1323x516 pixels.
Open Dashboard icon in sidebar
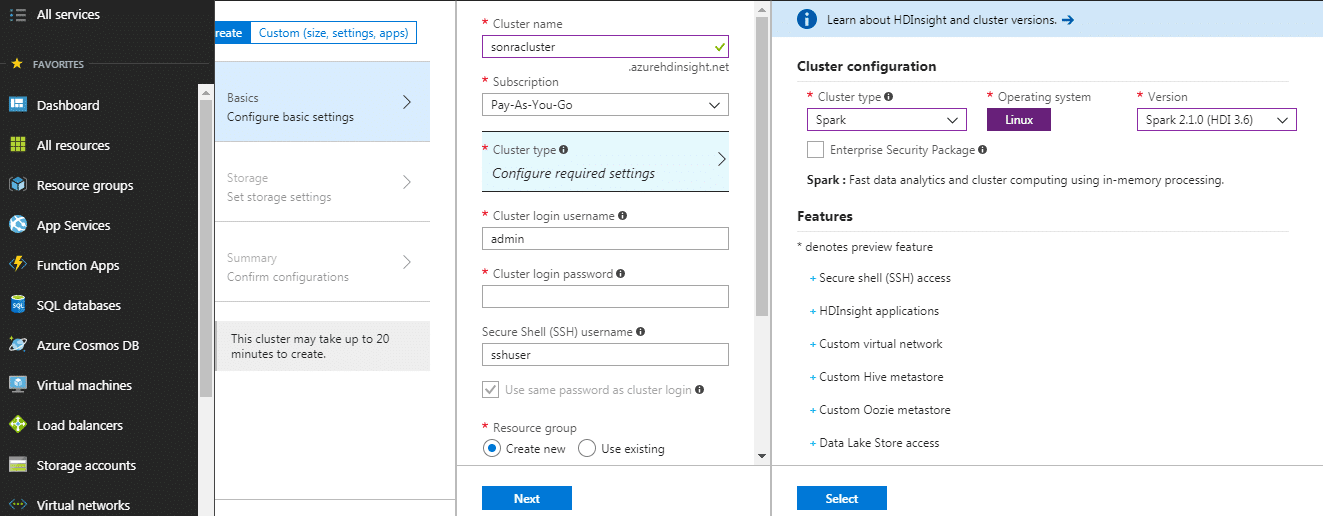17,105
